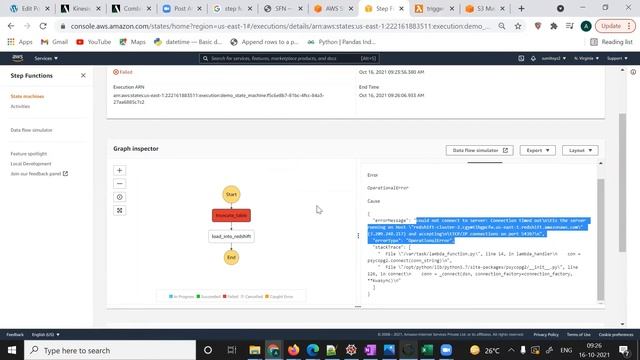Open Data flow simulator sidebar link

click(x=31, y=130)
